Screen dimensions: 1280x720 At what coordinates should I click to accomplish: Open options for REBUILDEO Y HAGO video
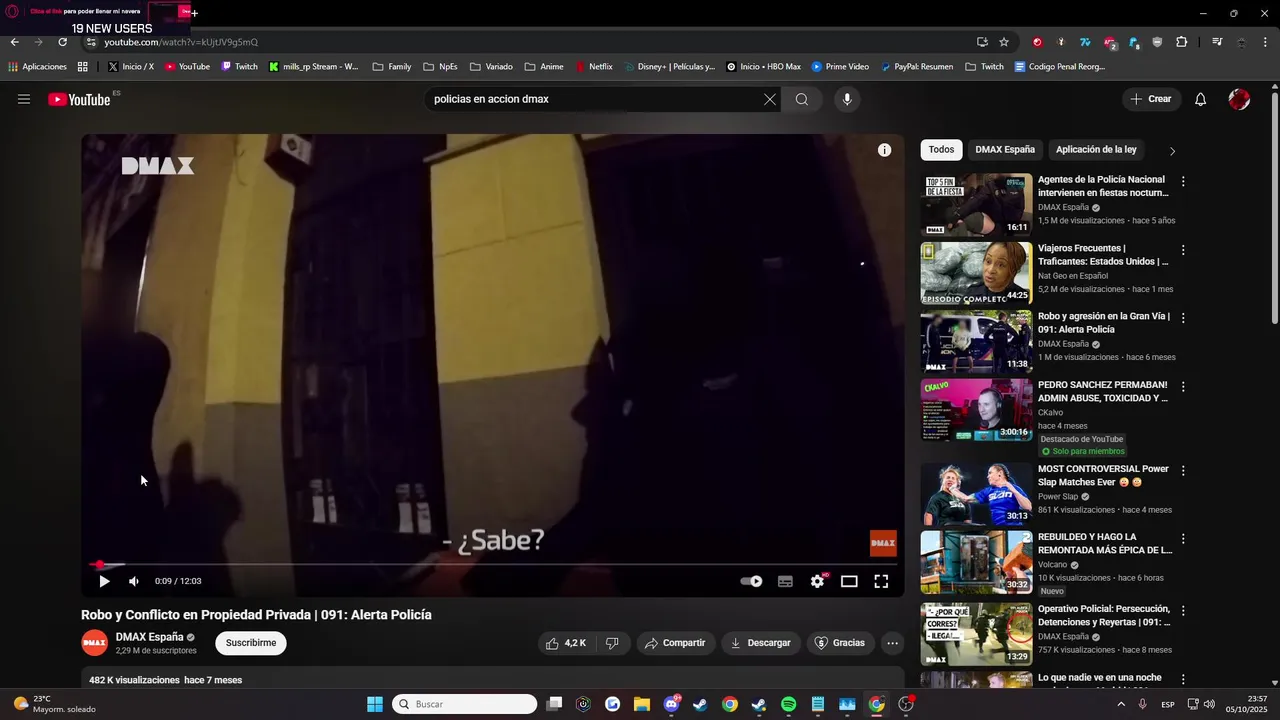(1183, 538)
